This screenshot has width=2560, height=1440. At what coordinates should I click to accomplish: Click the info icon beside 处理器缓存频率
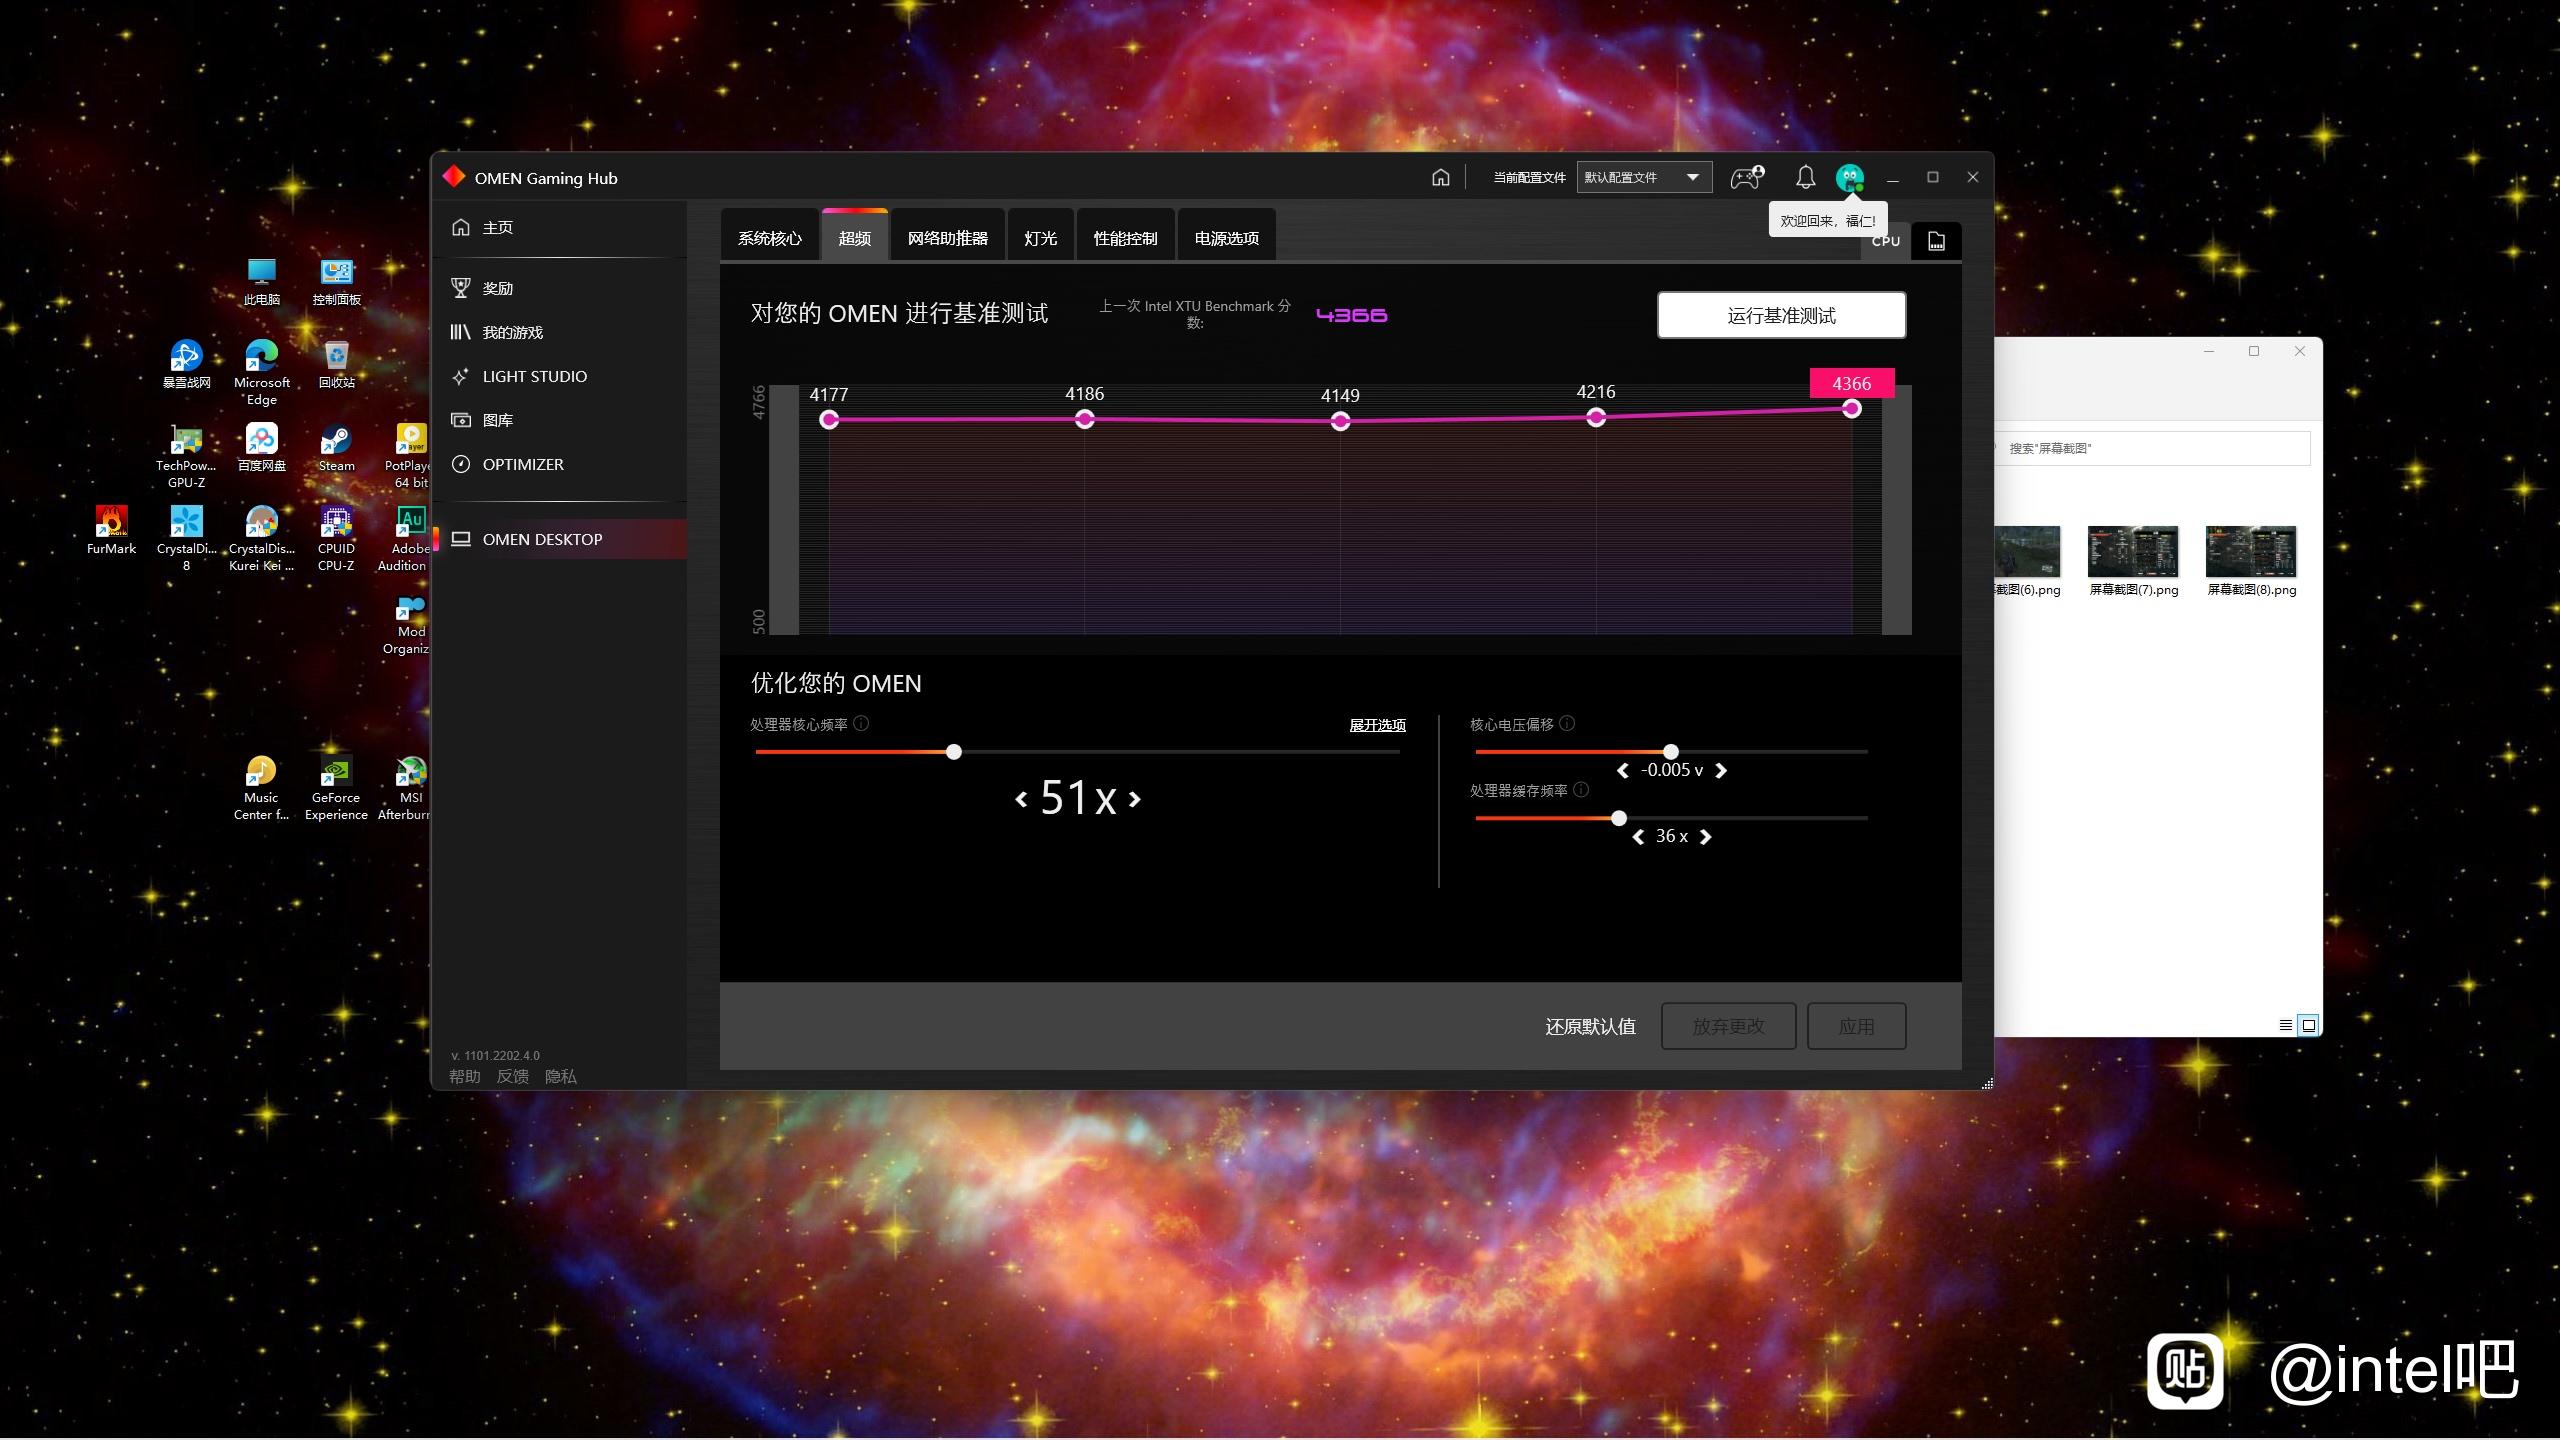point(1581,790)
